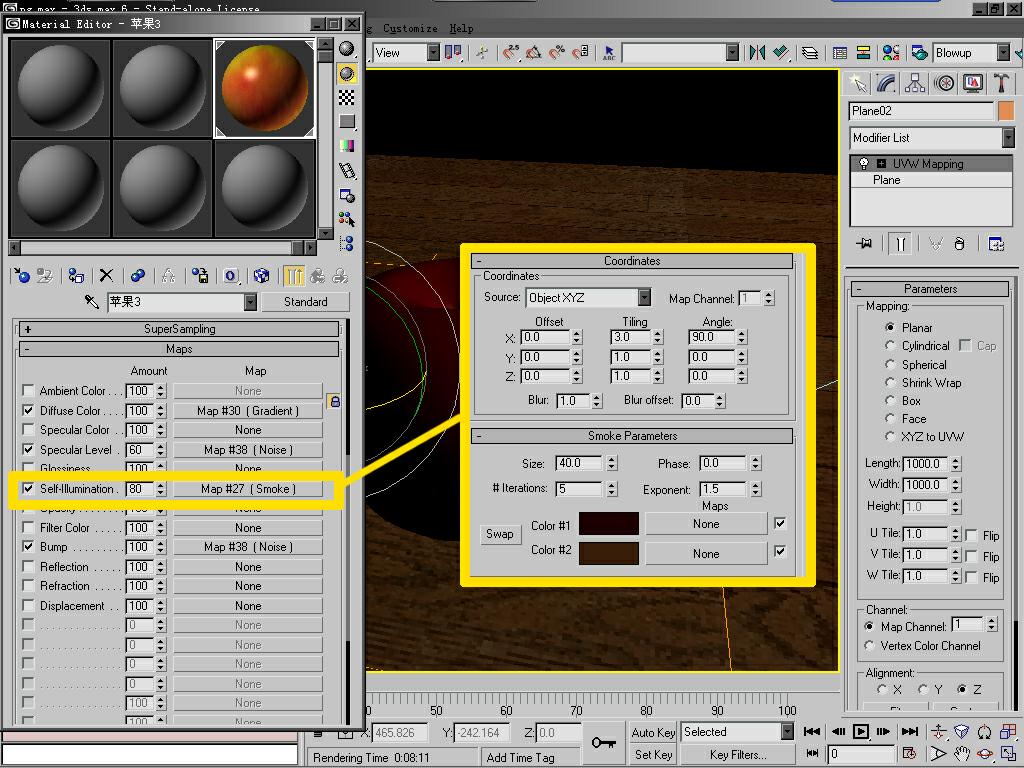Select Spherical mapping radio button

889,364
